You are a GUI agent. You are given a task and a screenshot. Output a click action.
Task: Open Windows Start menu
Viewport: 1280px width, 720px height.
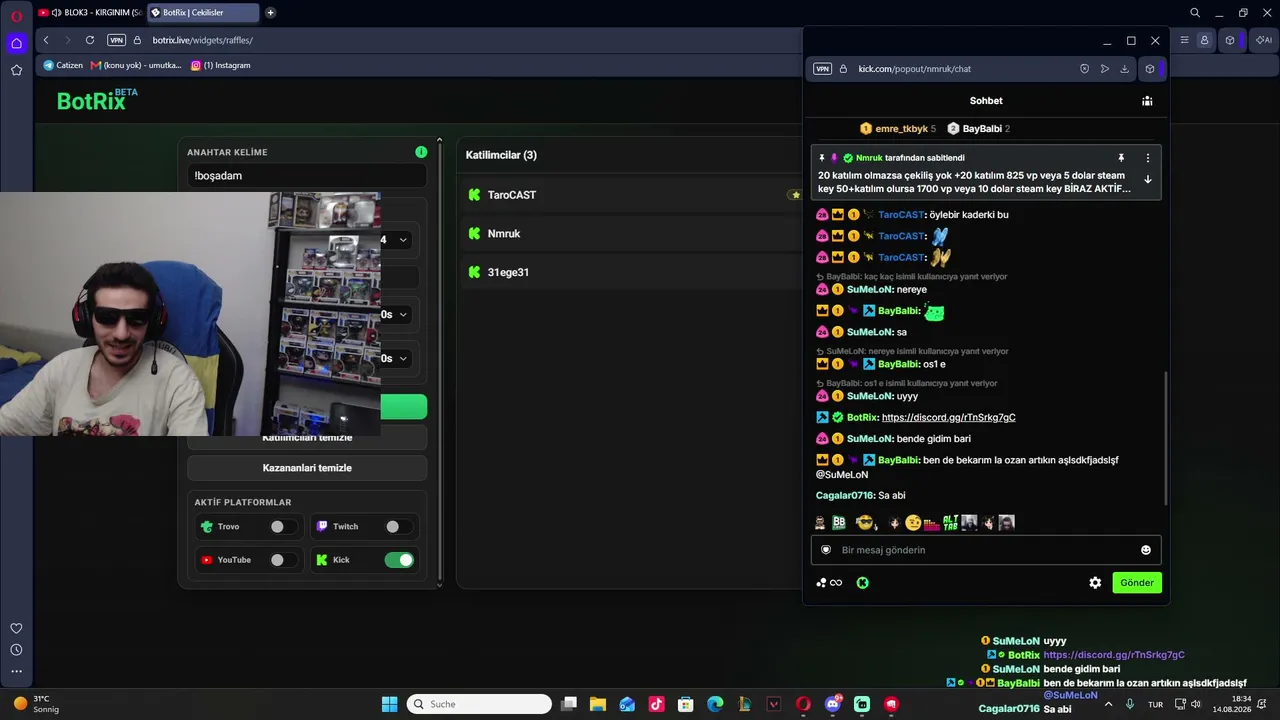click(390, 704)
